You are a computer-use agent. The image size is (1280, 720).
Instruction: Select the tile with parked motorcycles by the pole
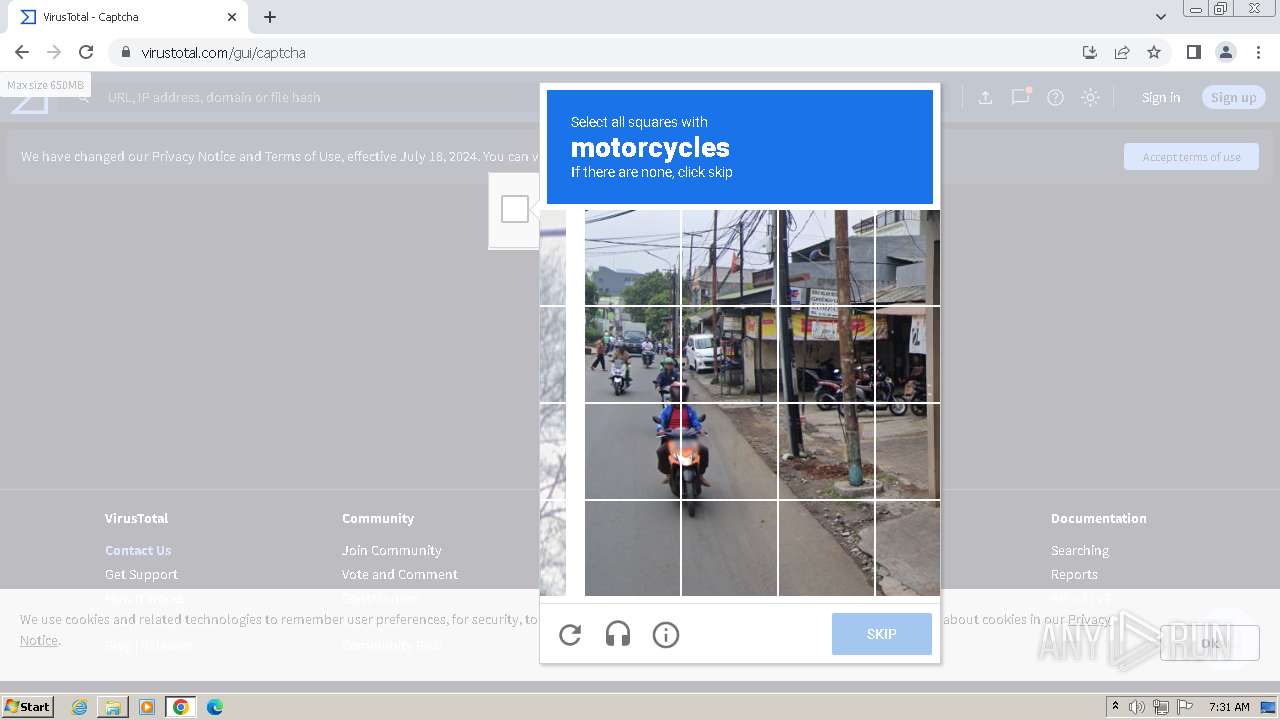[x=826, y=354]
